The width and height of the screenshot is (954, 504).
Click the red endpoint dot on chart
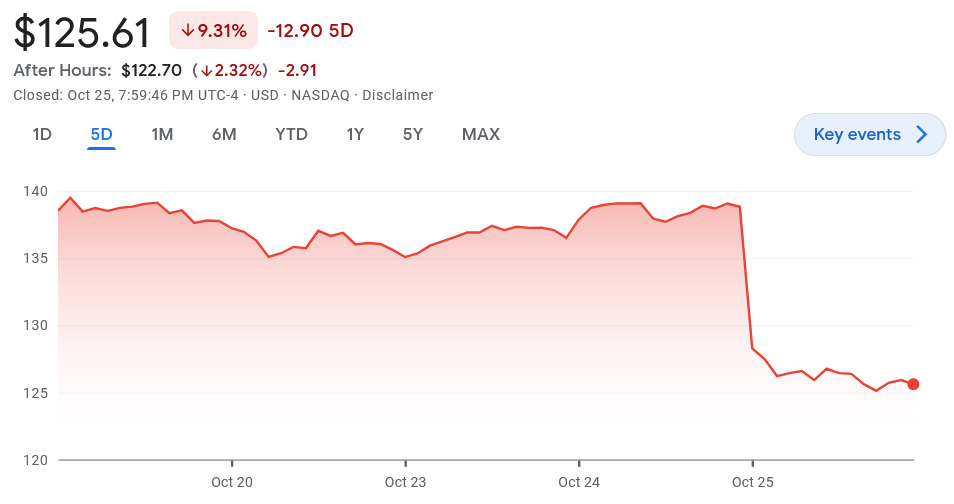pos(913,384)
